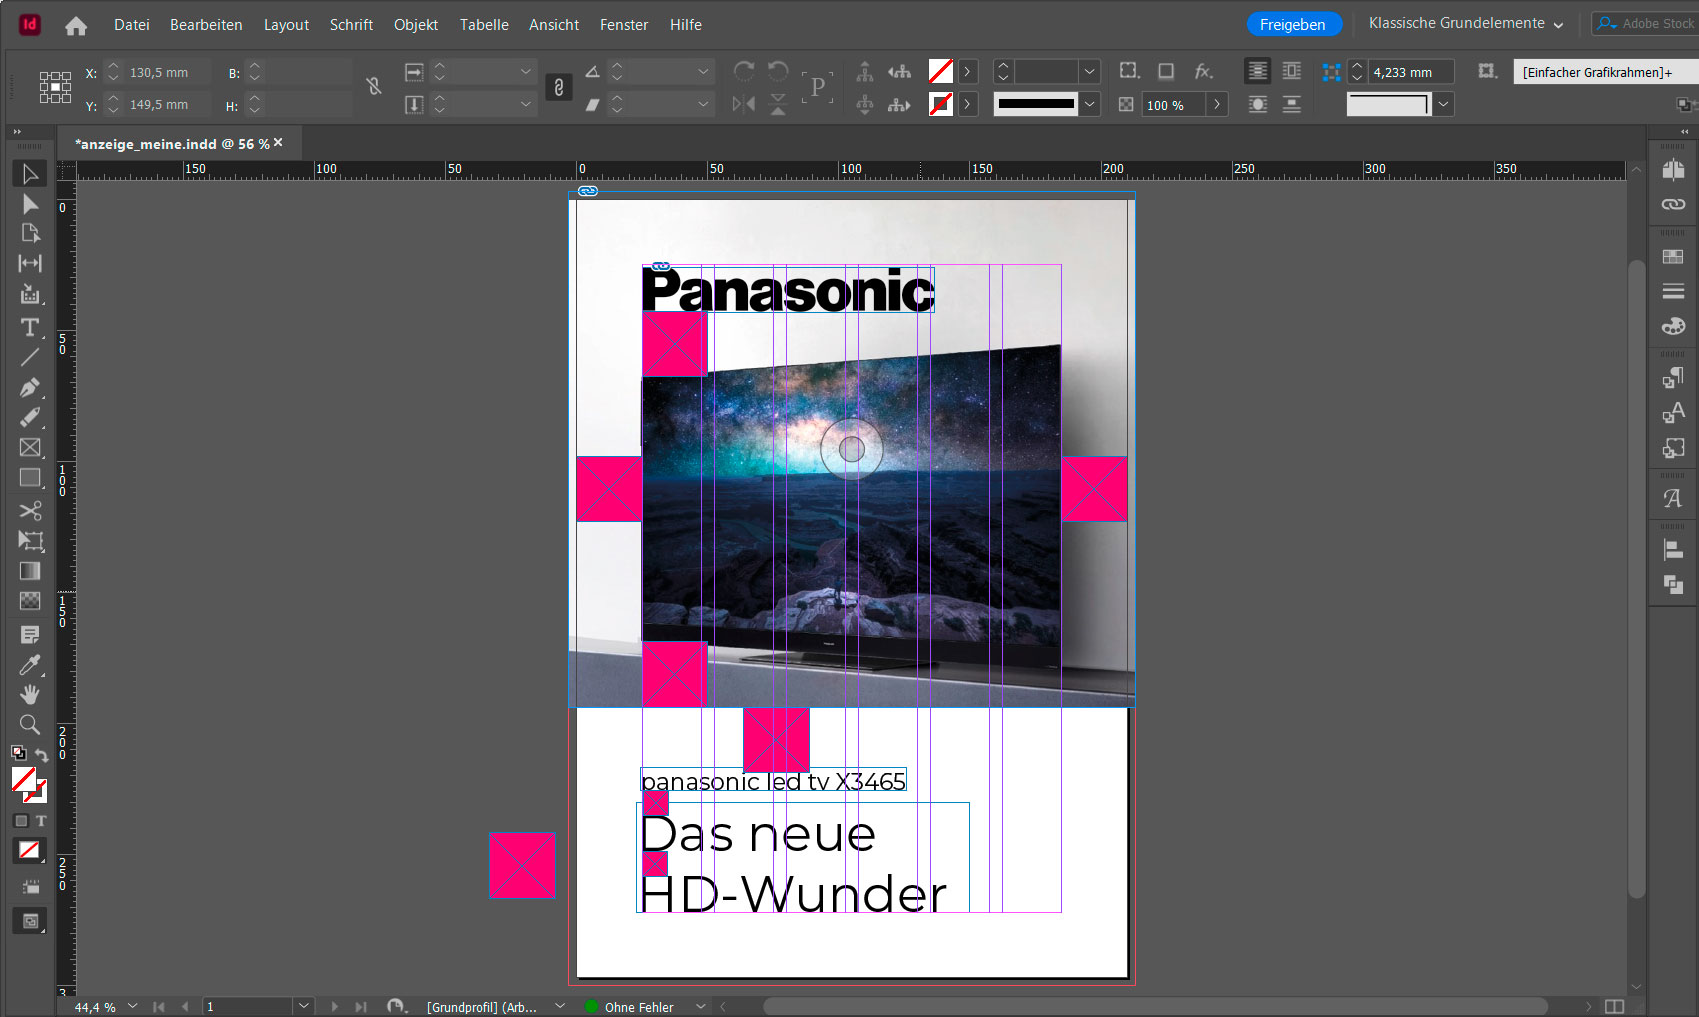
Task: Open the Bearbeiten menu
Action: [206, 25]
